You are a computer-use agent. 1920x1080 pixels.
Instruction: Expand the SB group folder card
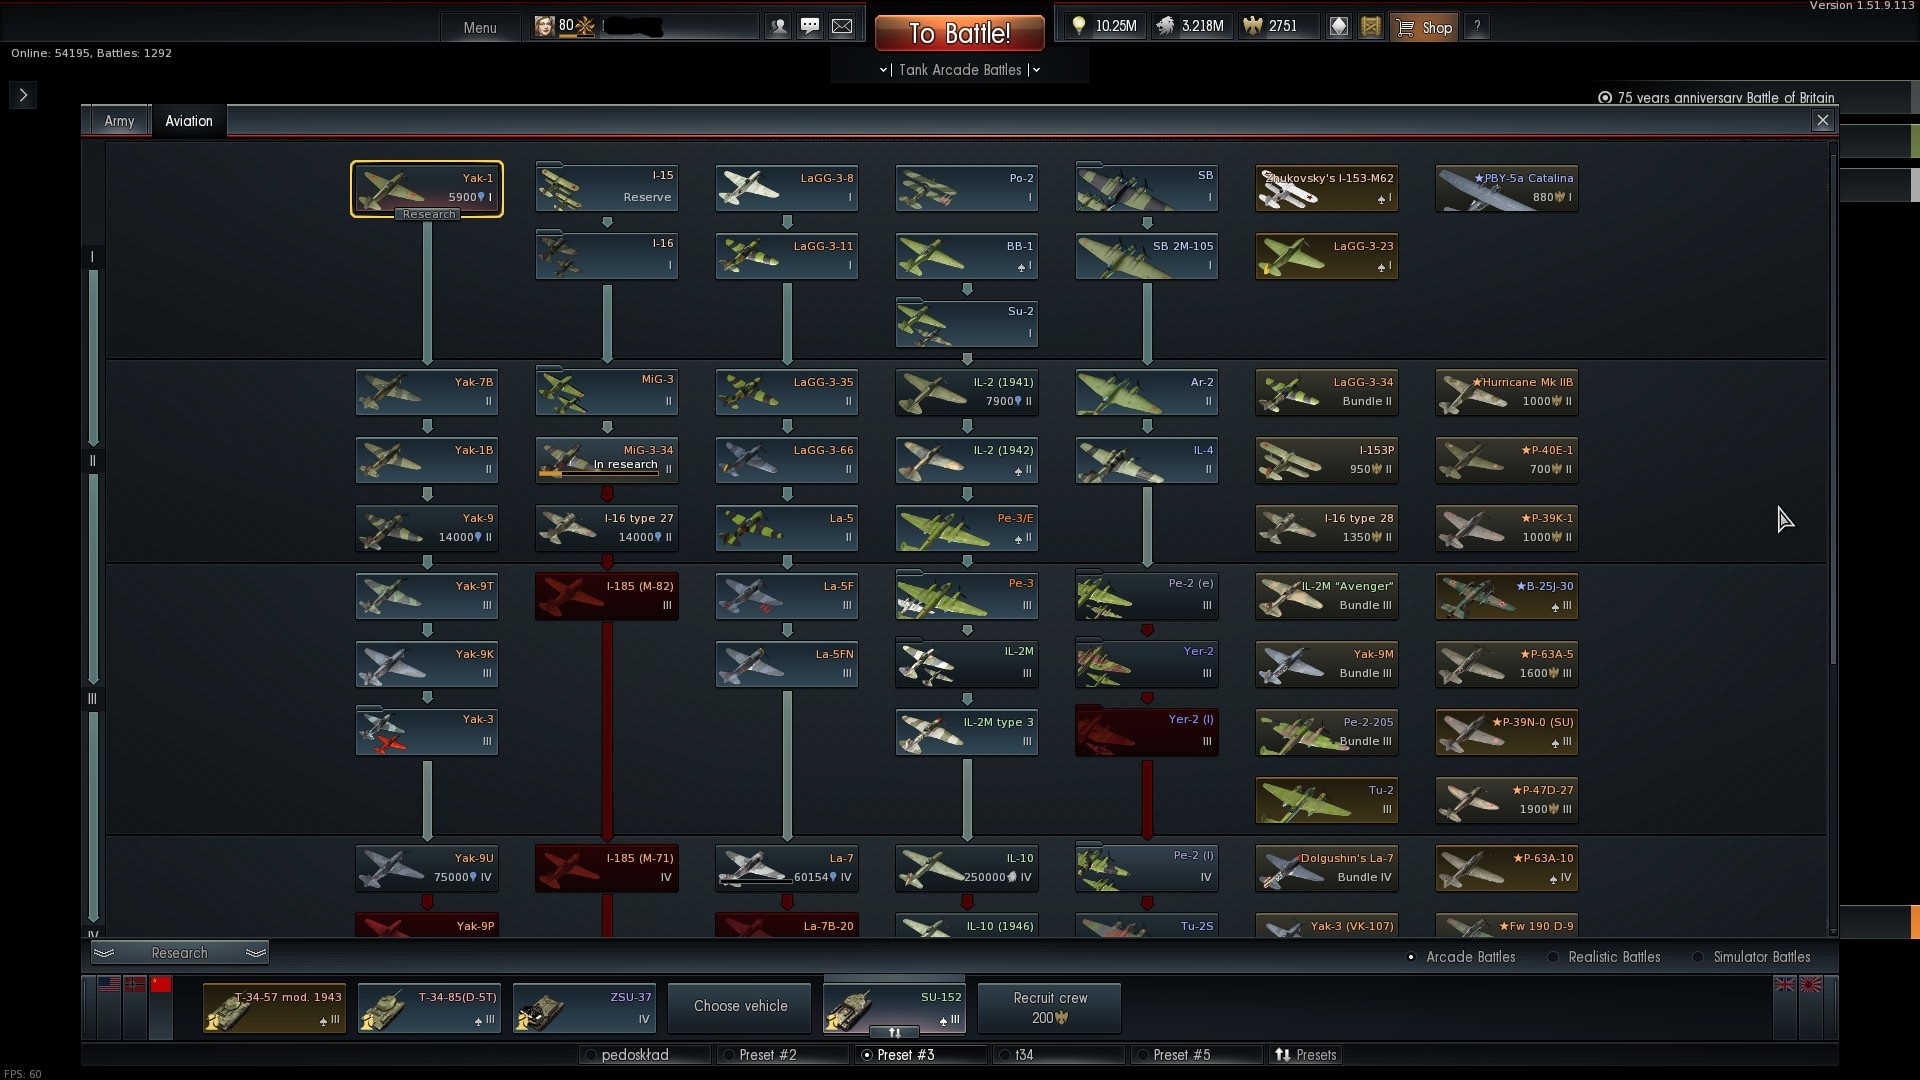tap(1147, 187)
